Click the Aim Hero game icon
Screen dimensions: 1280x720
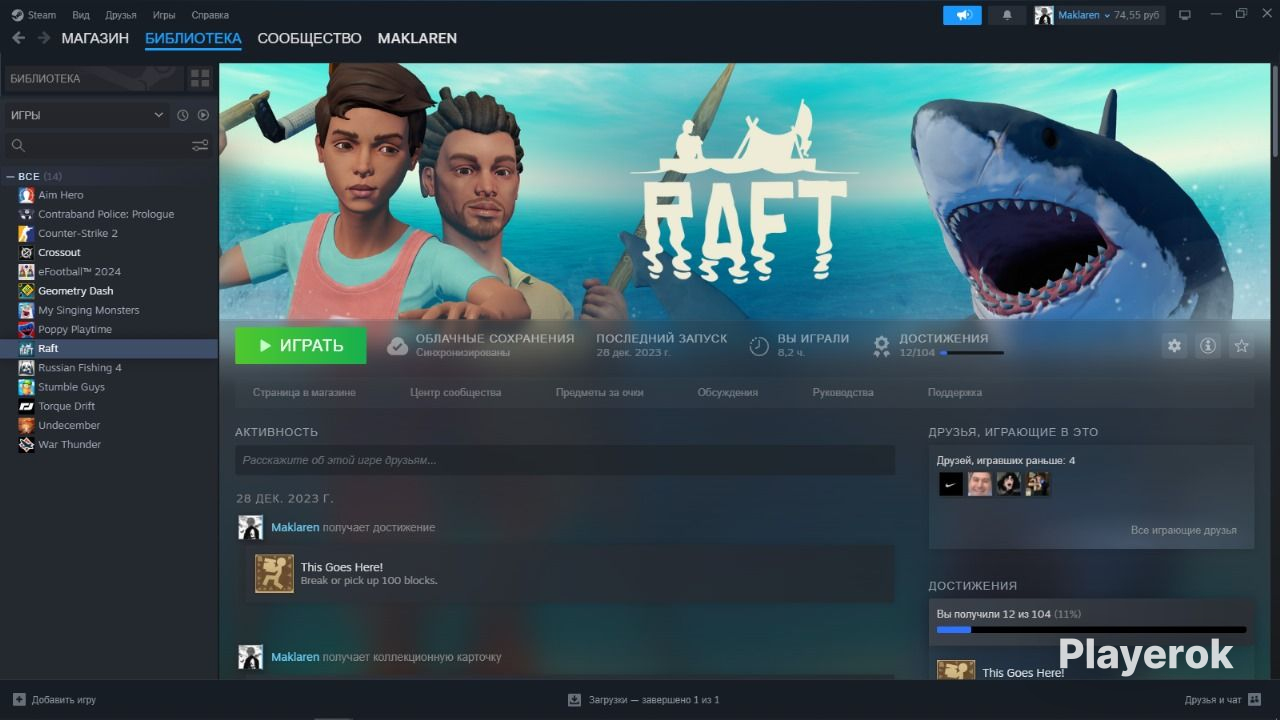click(x=27, y=195)
